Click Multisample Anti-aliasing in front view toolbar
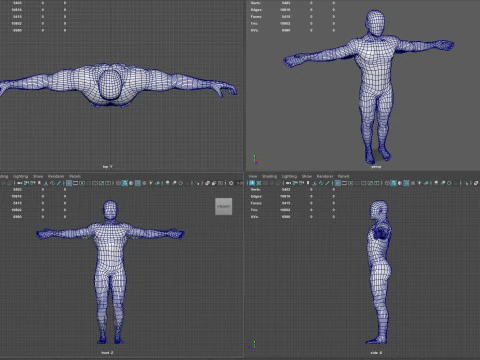The height and width of the screenshot is (360, 480). tap(180, 183)
